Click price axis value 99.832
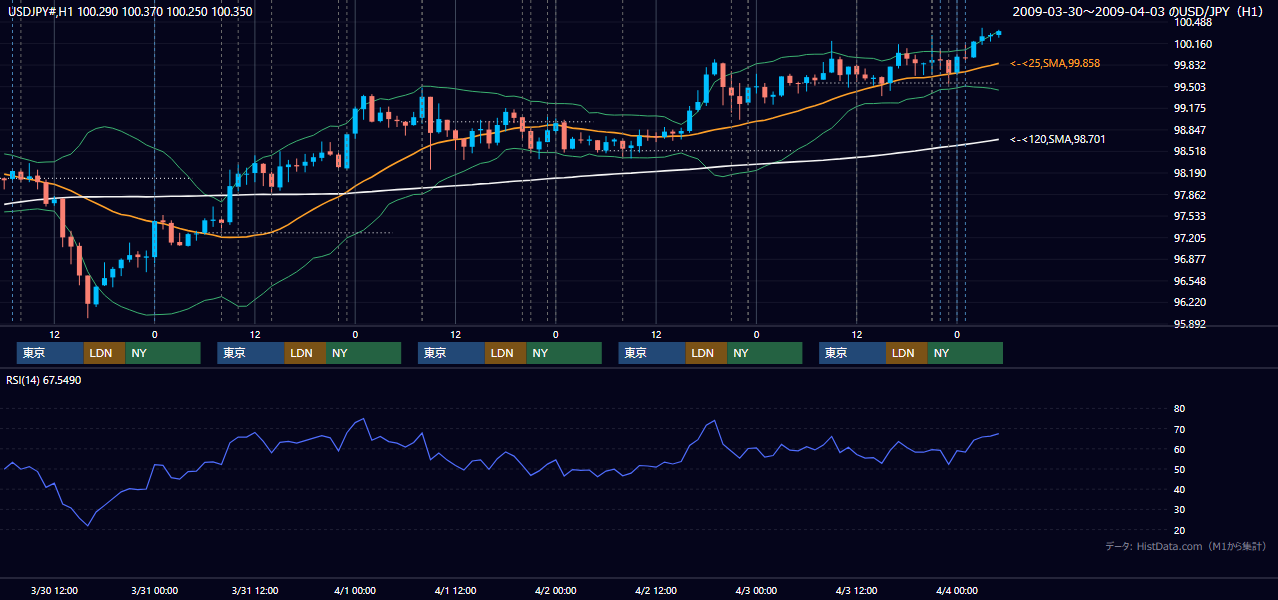Image resolution: width=1278 pixels, height=600 pixels. coord(1190,65)
